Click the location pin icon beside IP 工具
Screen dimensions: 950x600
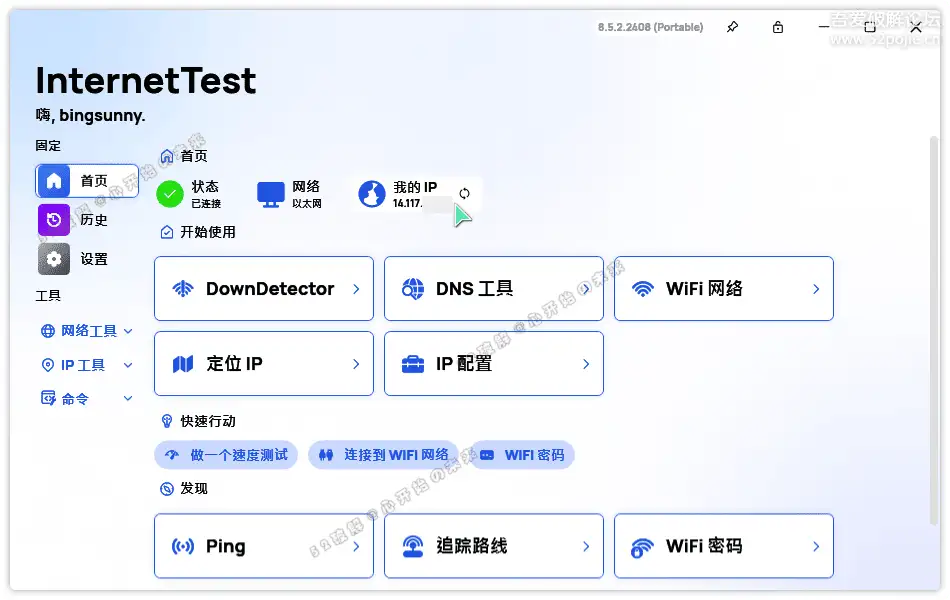coord(47,365)
